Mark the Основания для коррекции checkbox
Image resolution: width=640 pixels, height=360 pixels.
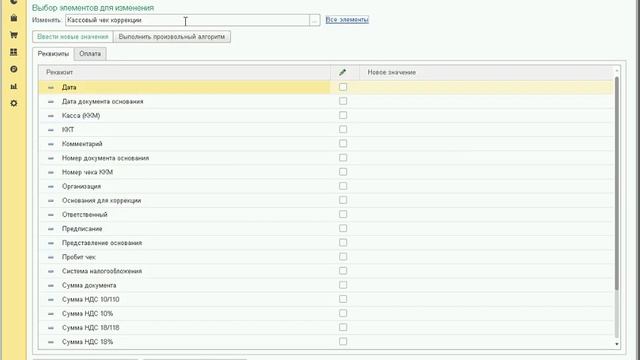pyautogui.click(x=343, y=200)
